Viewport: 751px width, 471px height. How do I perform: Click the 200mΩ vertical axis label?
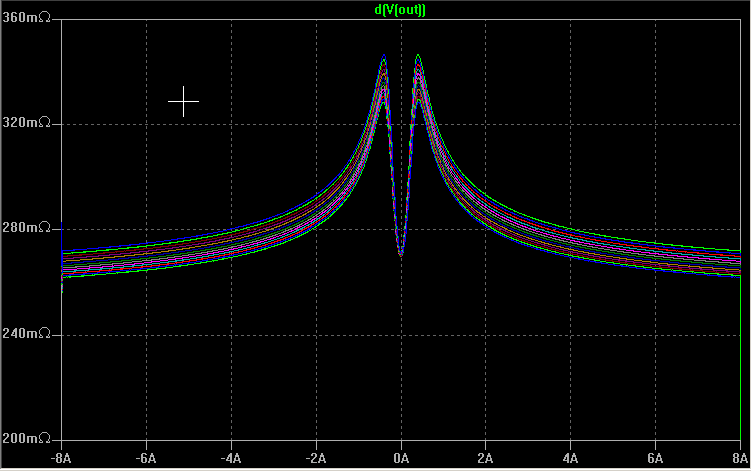[26, 438]
